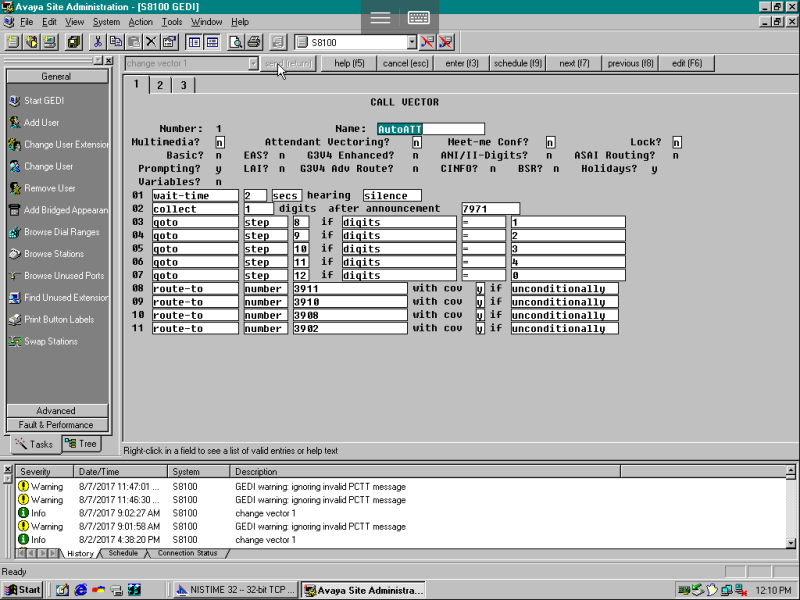Click the schedule (f9) button
Viewport: 800px width, 600px height.
518,64
